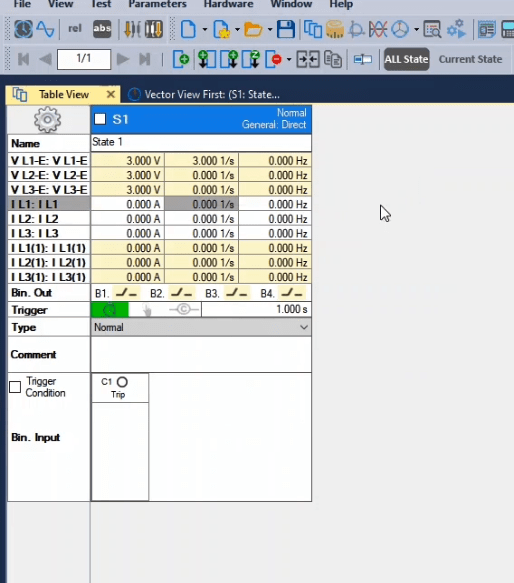Create new document with blank page icon
Screen dimensions: 514x583
(188, 29)
